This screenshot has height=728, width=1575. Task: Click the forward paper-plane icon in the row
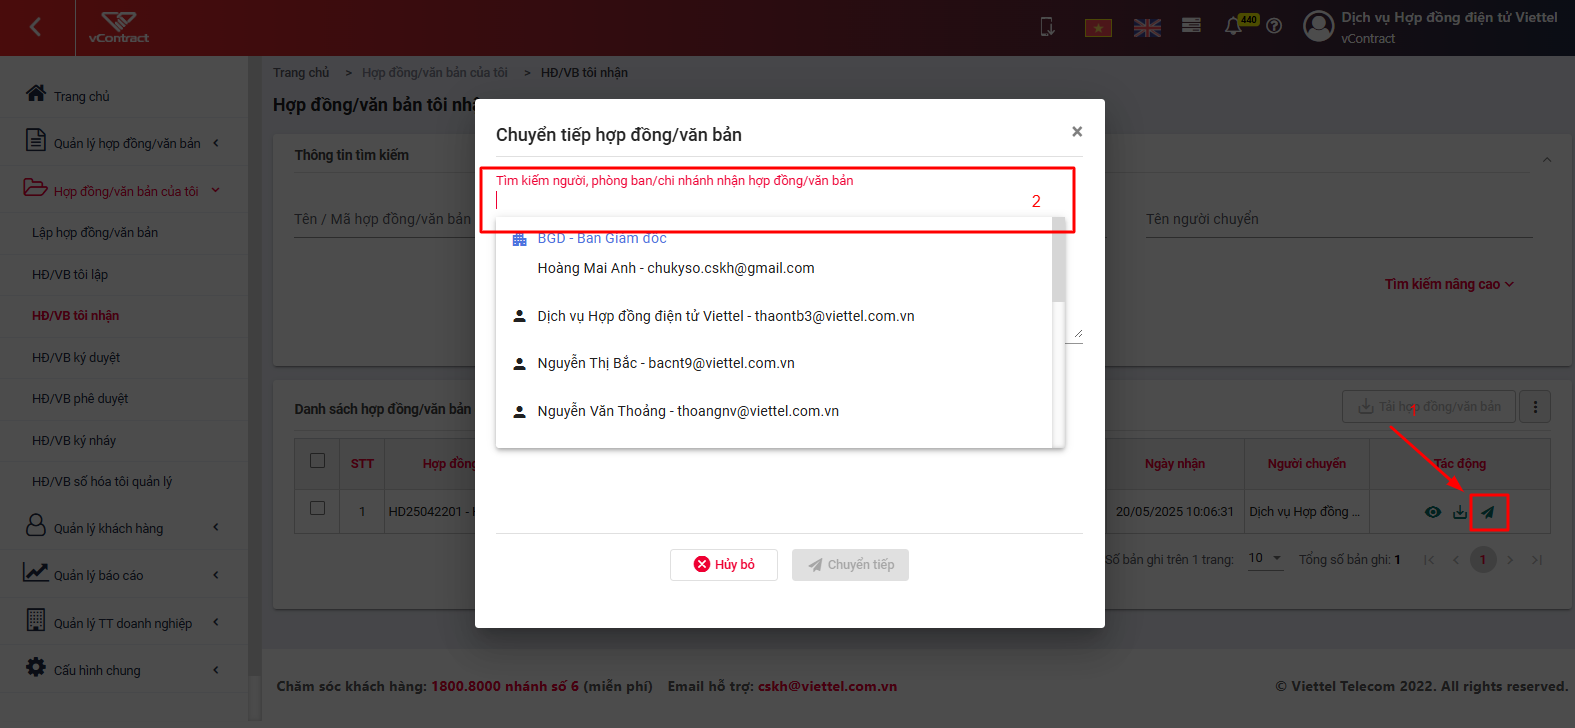coord(1488,512)
